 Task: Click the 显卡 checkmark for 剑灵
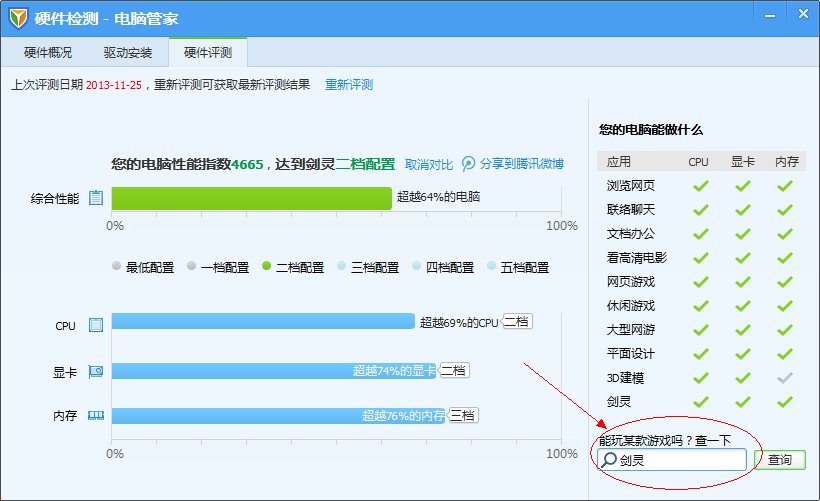click(743, 402)
